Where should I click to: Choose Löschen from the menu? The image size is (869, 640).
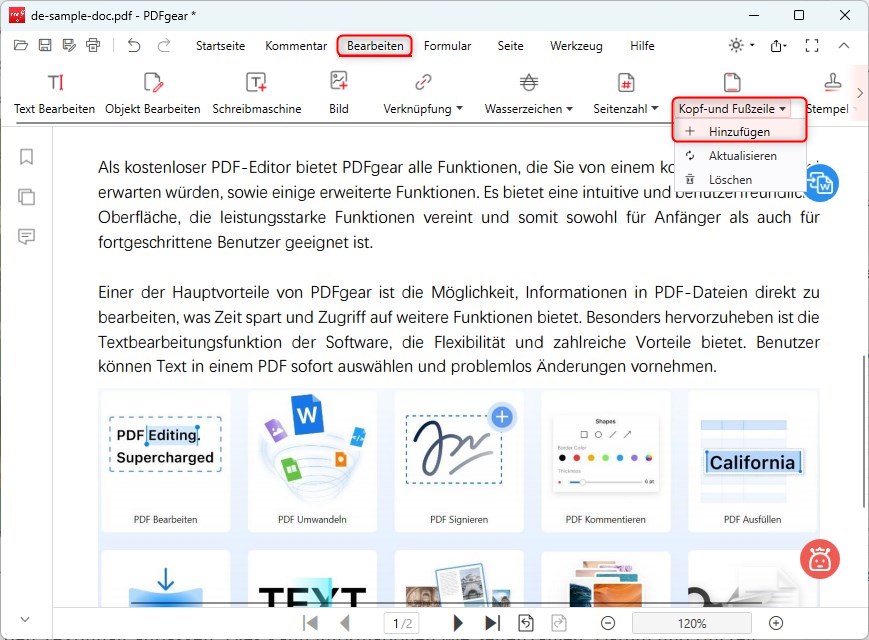point(739,180)
